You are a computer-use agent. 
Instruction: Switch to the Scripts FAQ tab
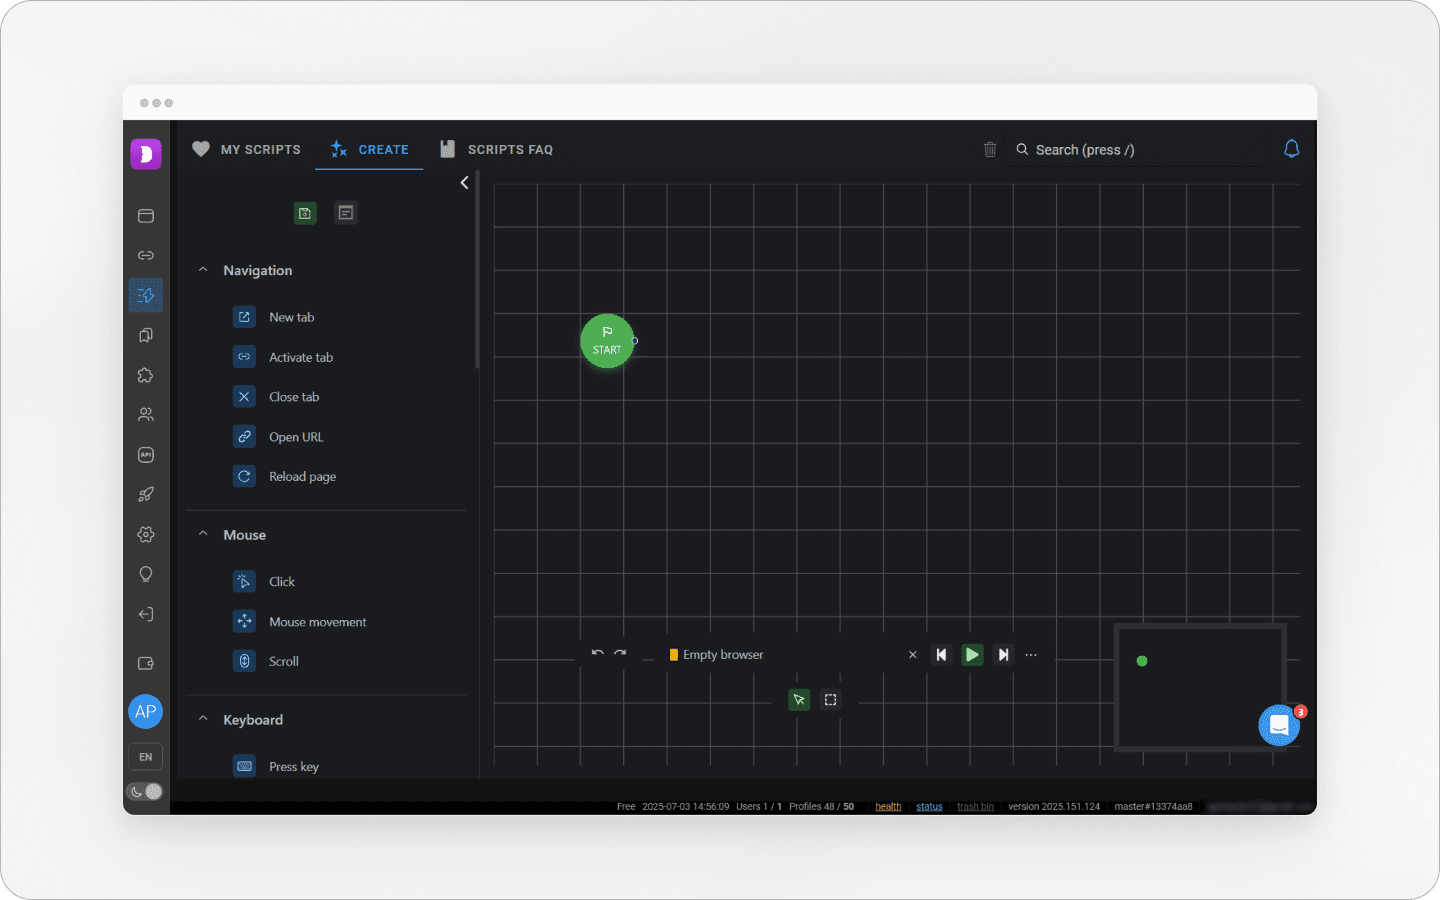(x=496, y=149)
